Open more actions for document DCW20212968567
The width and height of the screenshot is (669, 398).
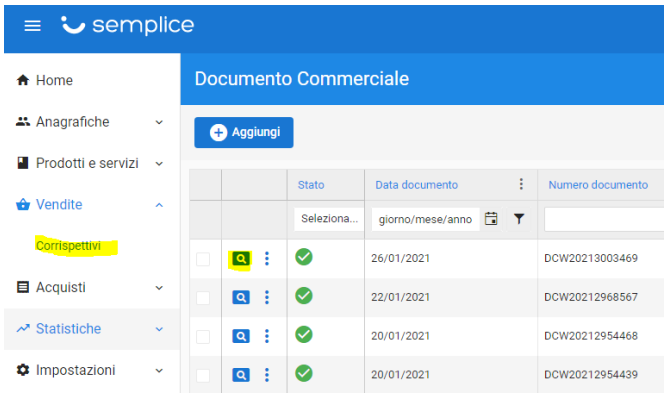(267, 297)
